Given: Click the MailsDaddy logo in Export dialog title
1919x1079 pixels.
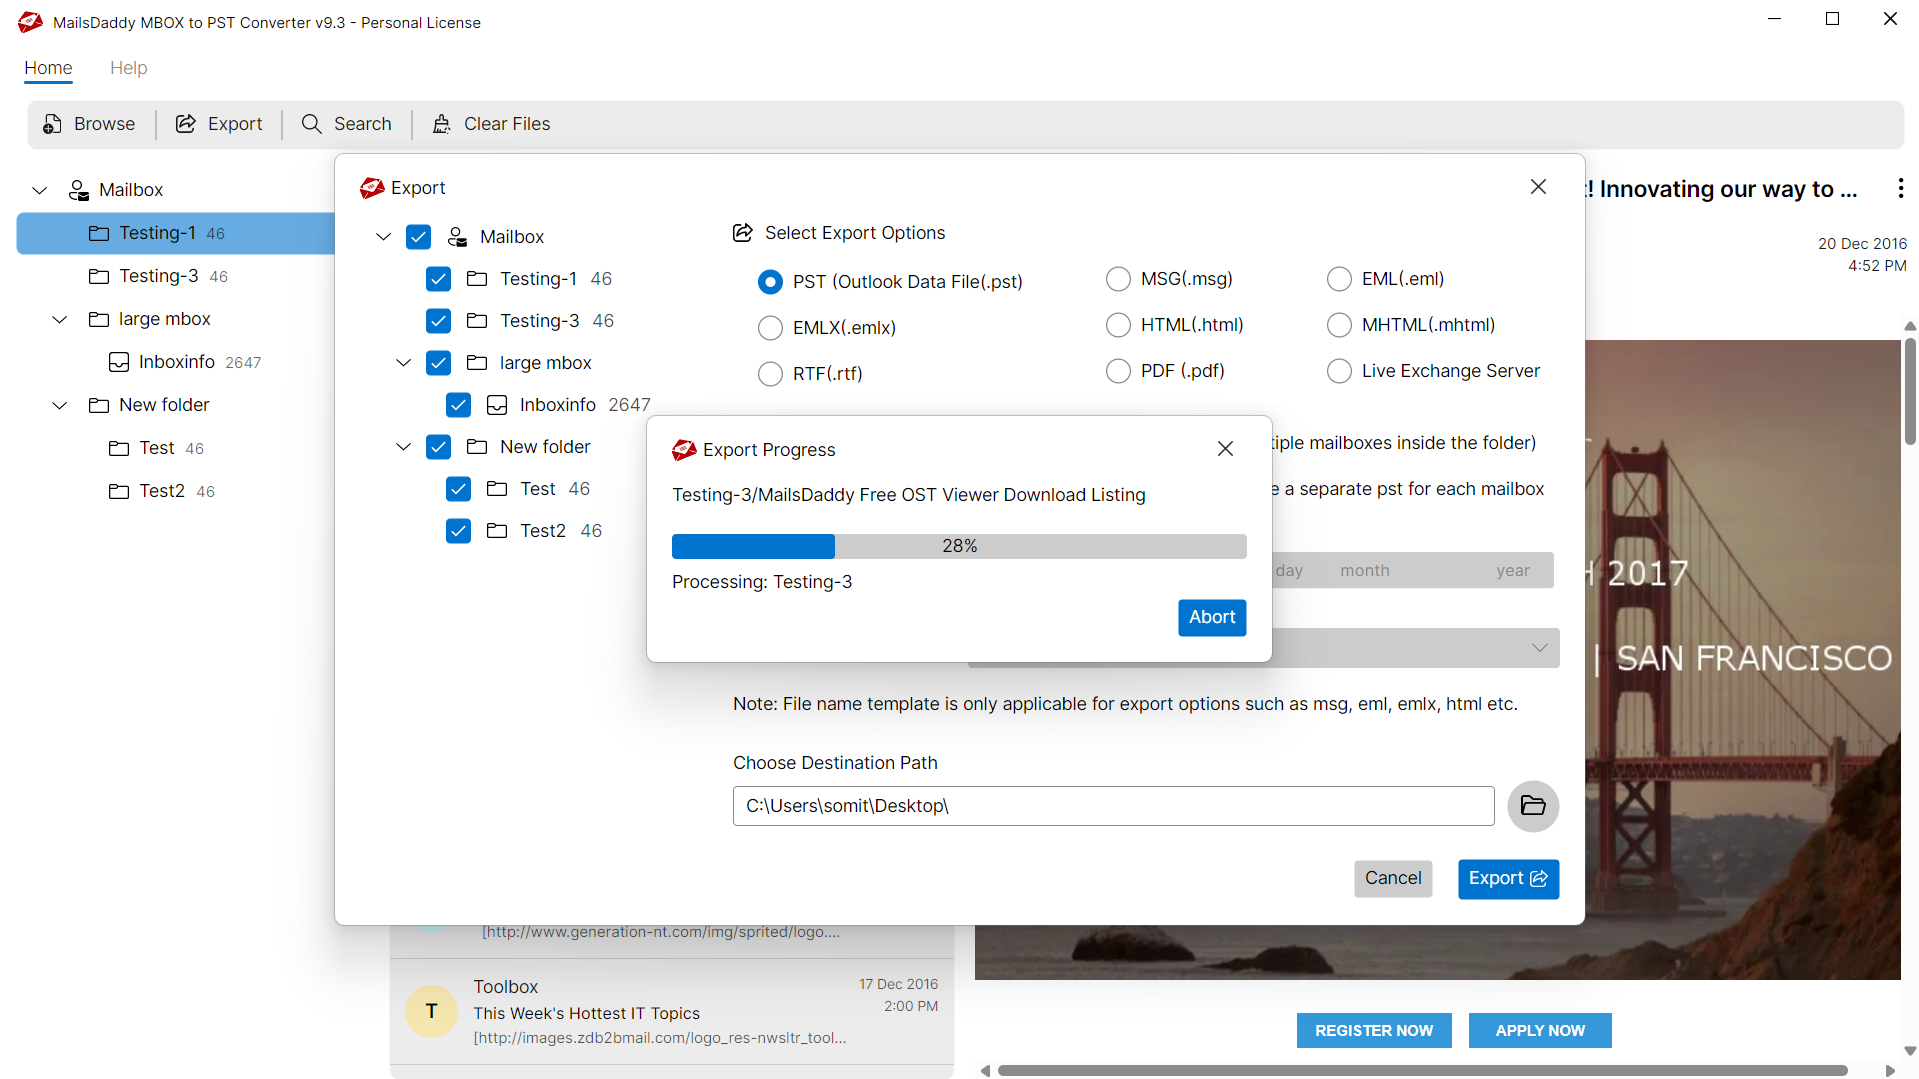Looking at the screenshot, I should point(372,188).
